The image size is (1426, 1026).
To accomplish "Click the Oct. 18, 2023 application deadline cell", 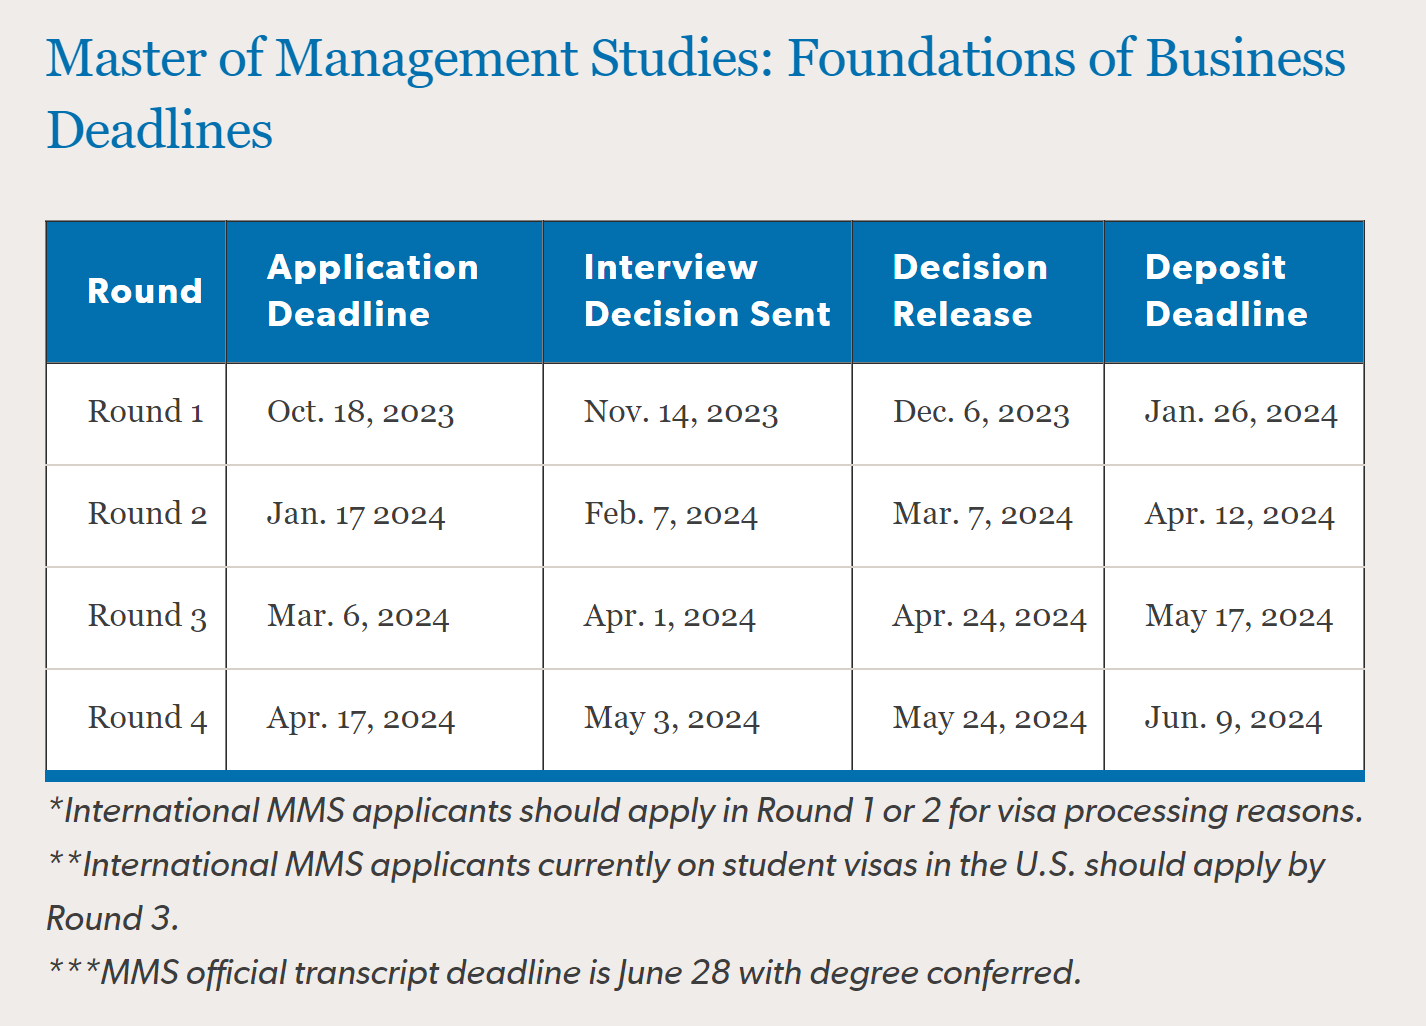I will [x=360, y=412].
